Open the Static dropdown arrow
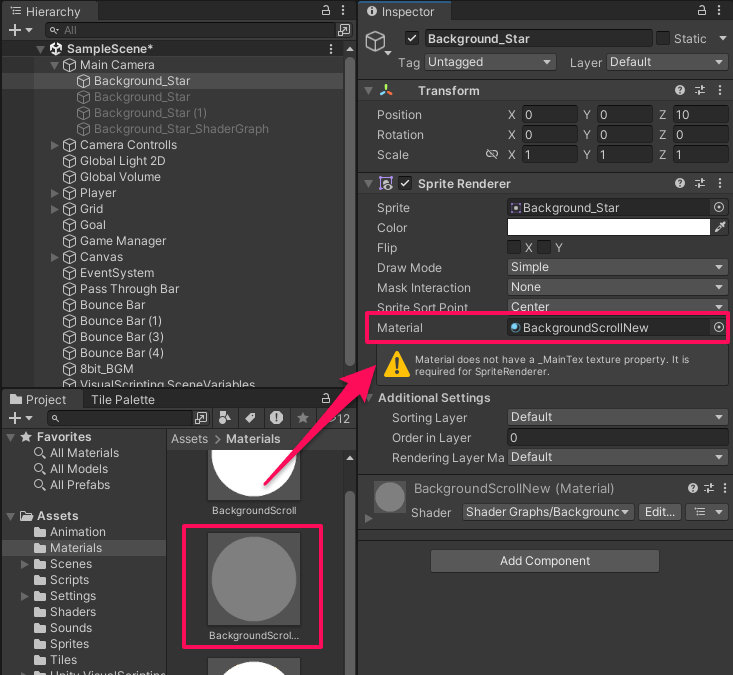This screenshot has height=675, width=733. point(723,38)
